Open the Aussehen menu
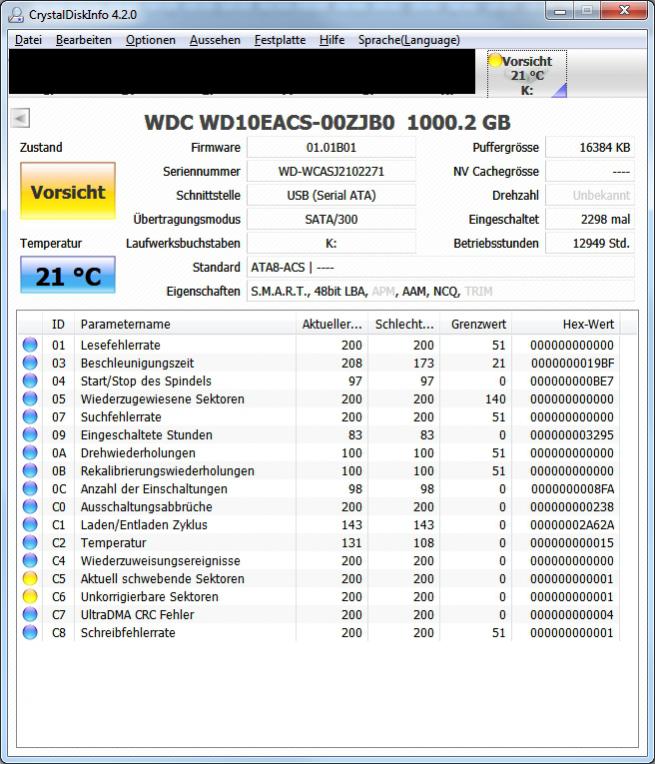655x764 pixels. (215, 40)
